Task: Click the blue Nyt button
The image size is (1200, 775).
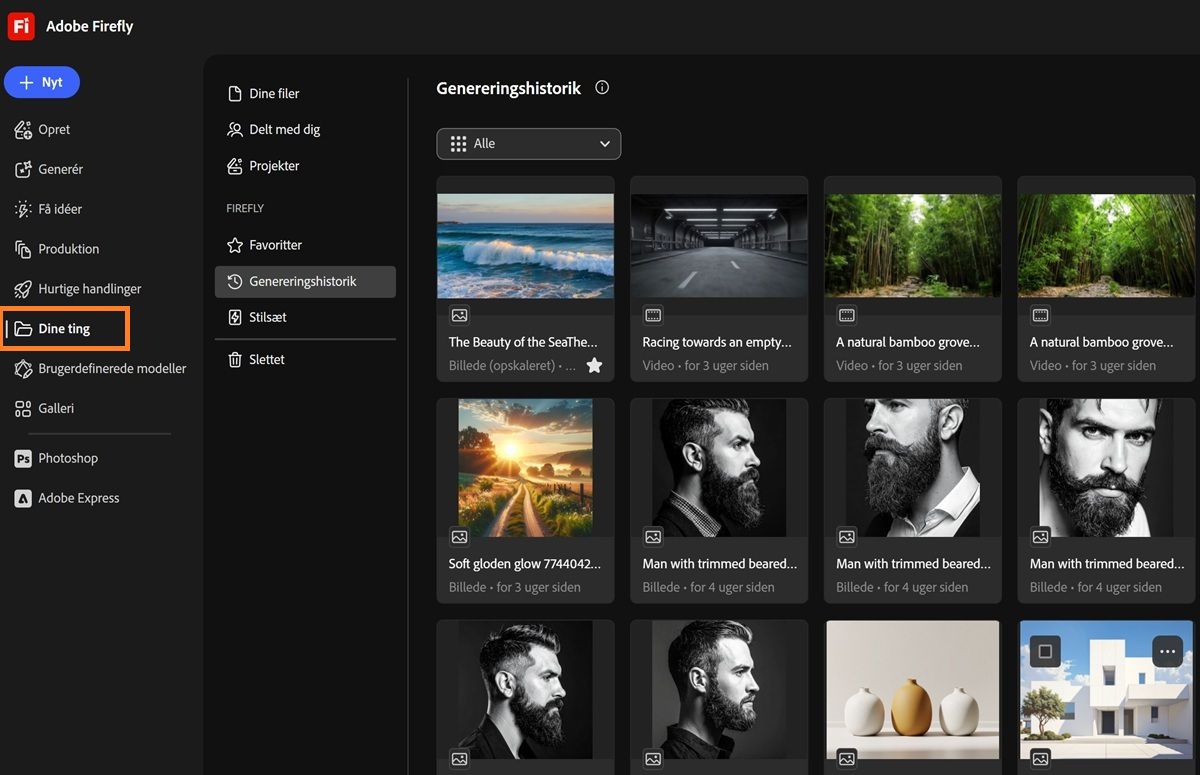Action: (42, 82)
